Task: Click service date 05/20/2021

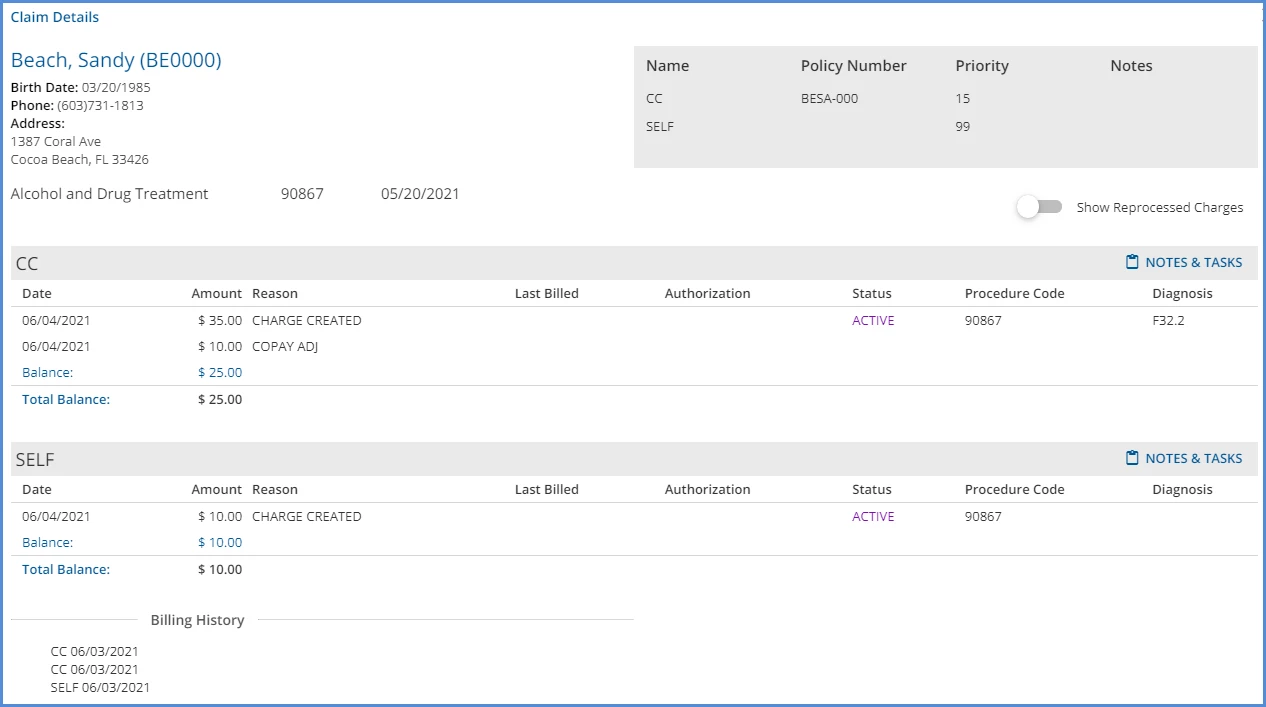Action: [x=420, y=194]
